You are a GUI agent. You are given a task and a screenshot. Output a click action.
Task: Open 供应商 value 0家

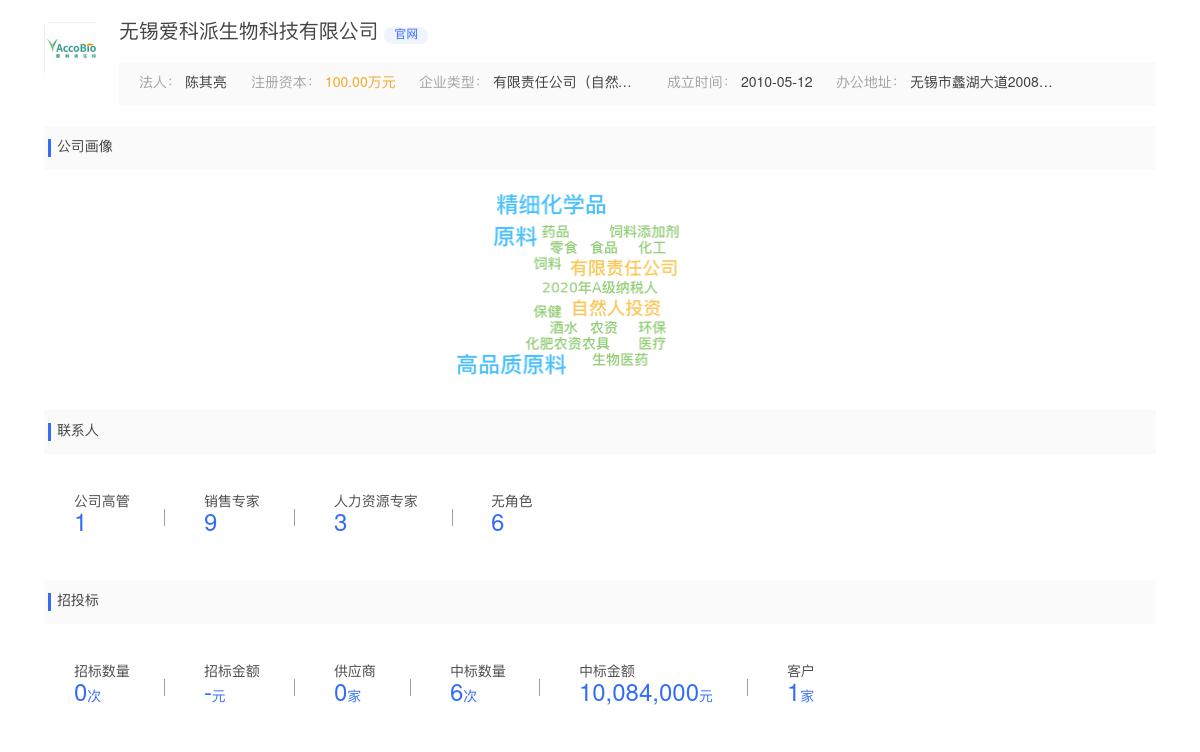coord(347,693)
